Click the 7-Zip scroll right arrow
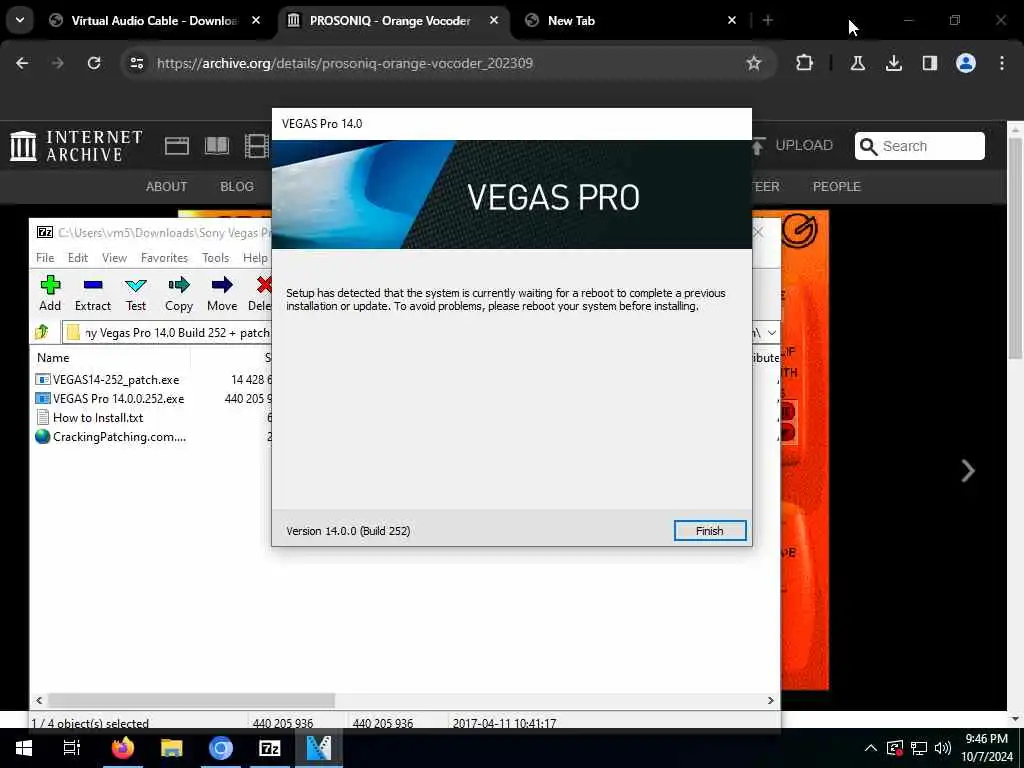 tap(771, 700)
